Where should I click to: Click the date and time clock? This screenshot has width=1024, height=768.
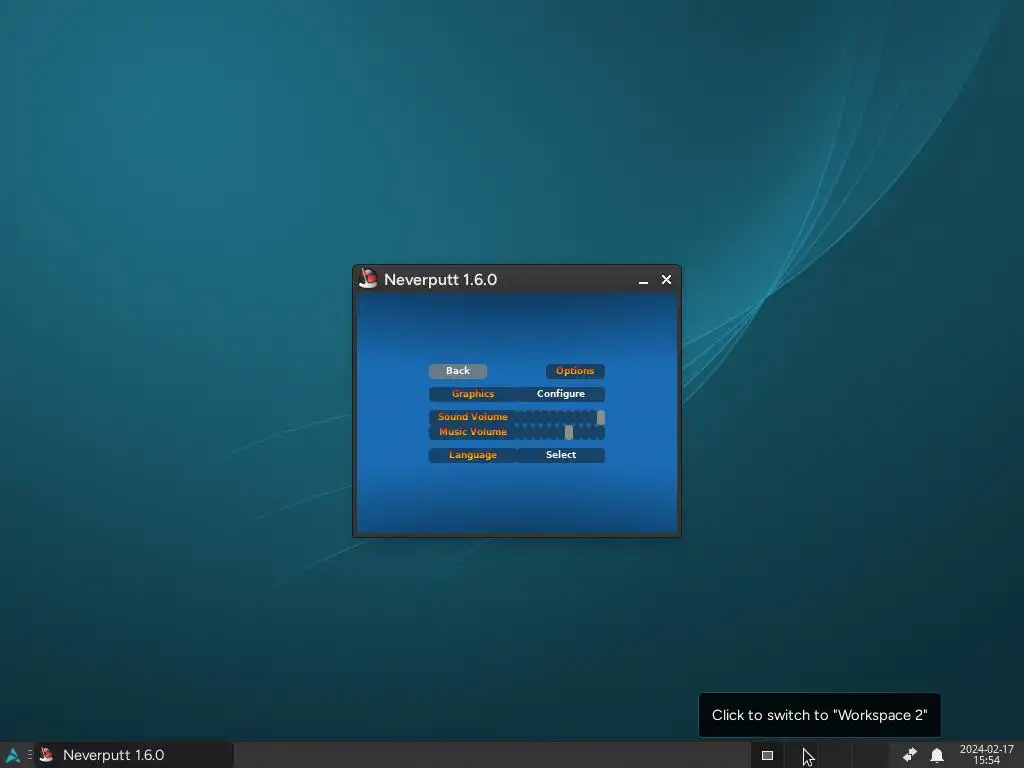987,755
